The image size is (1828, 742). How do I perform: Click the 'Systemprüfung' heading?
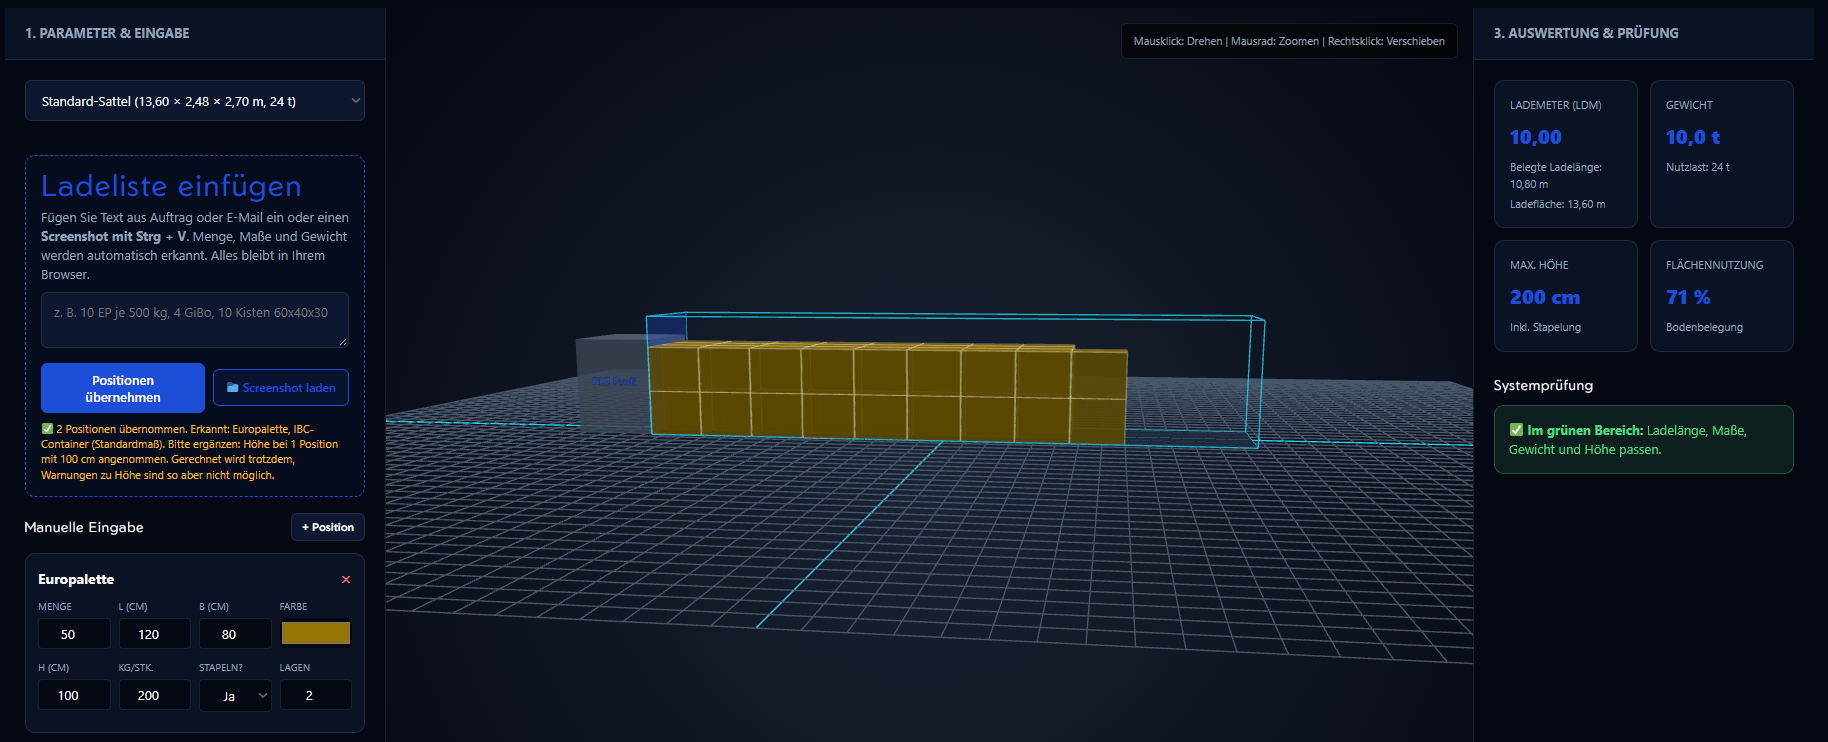point(1543,385)
